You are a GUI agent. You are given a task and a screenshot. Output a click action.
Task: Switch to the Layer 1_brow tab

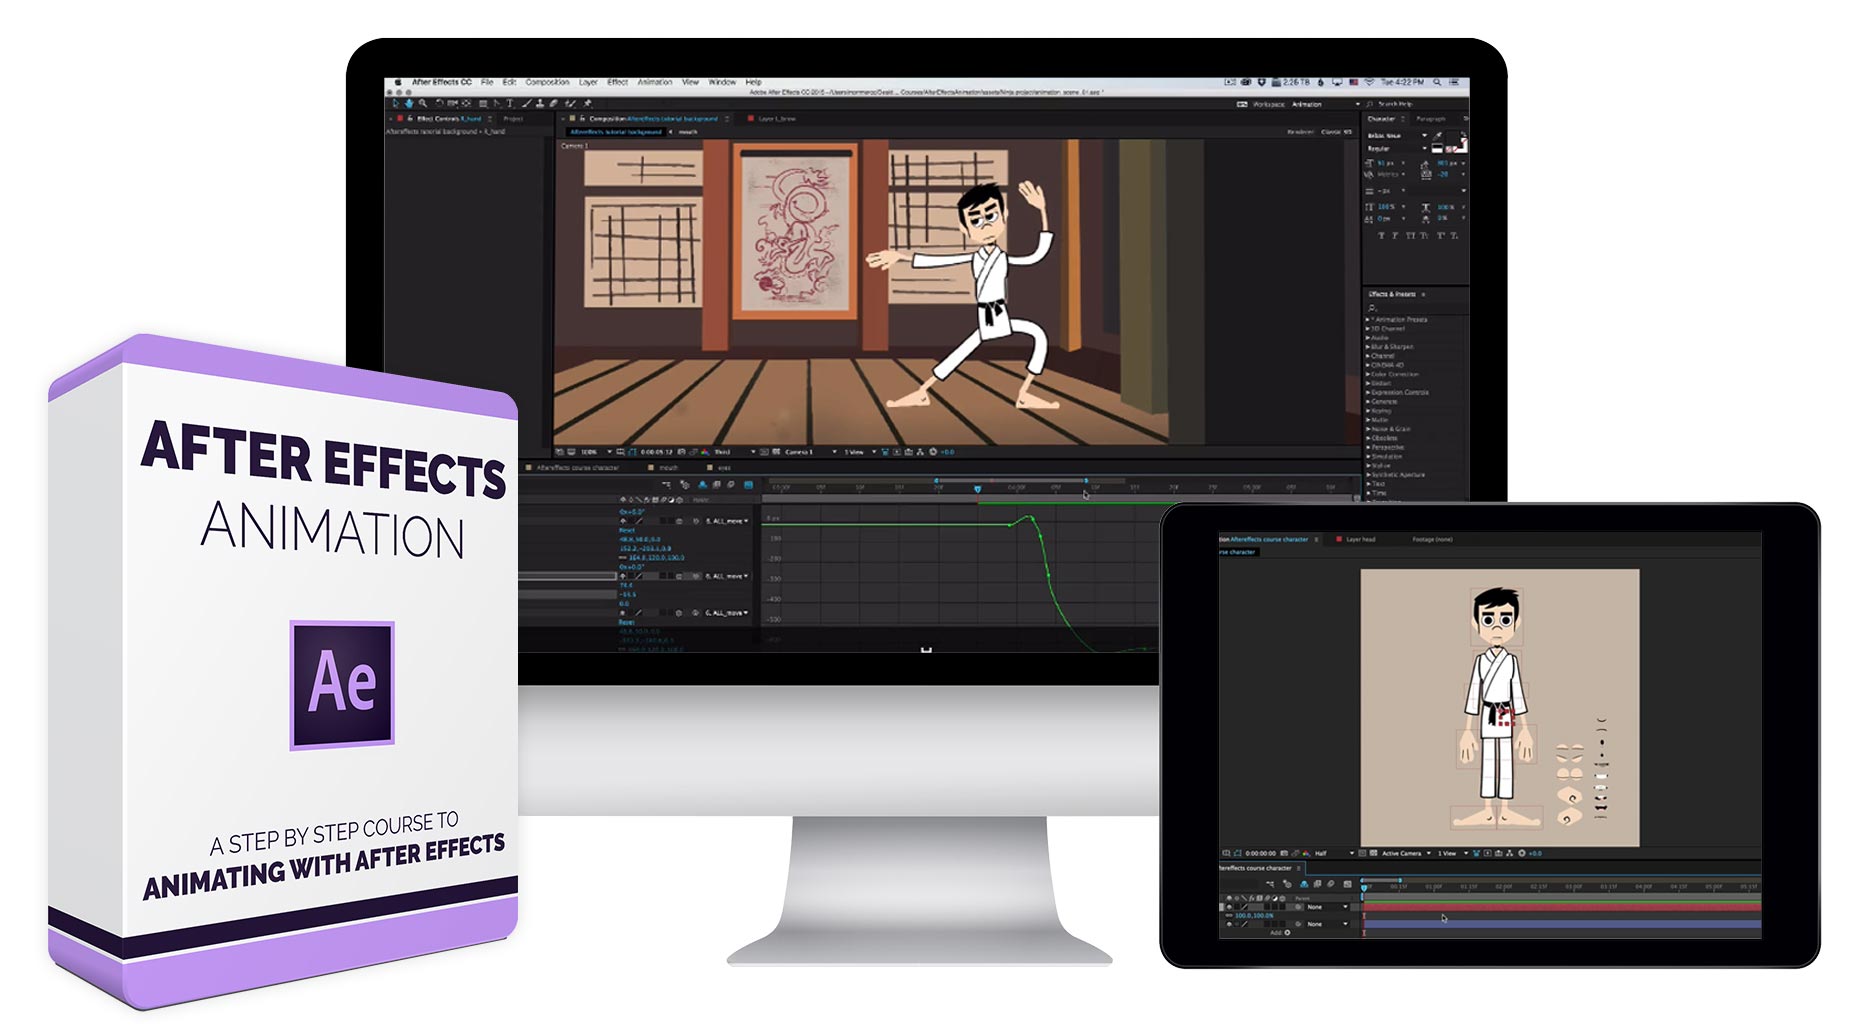(778, 118)
